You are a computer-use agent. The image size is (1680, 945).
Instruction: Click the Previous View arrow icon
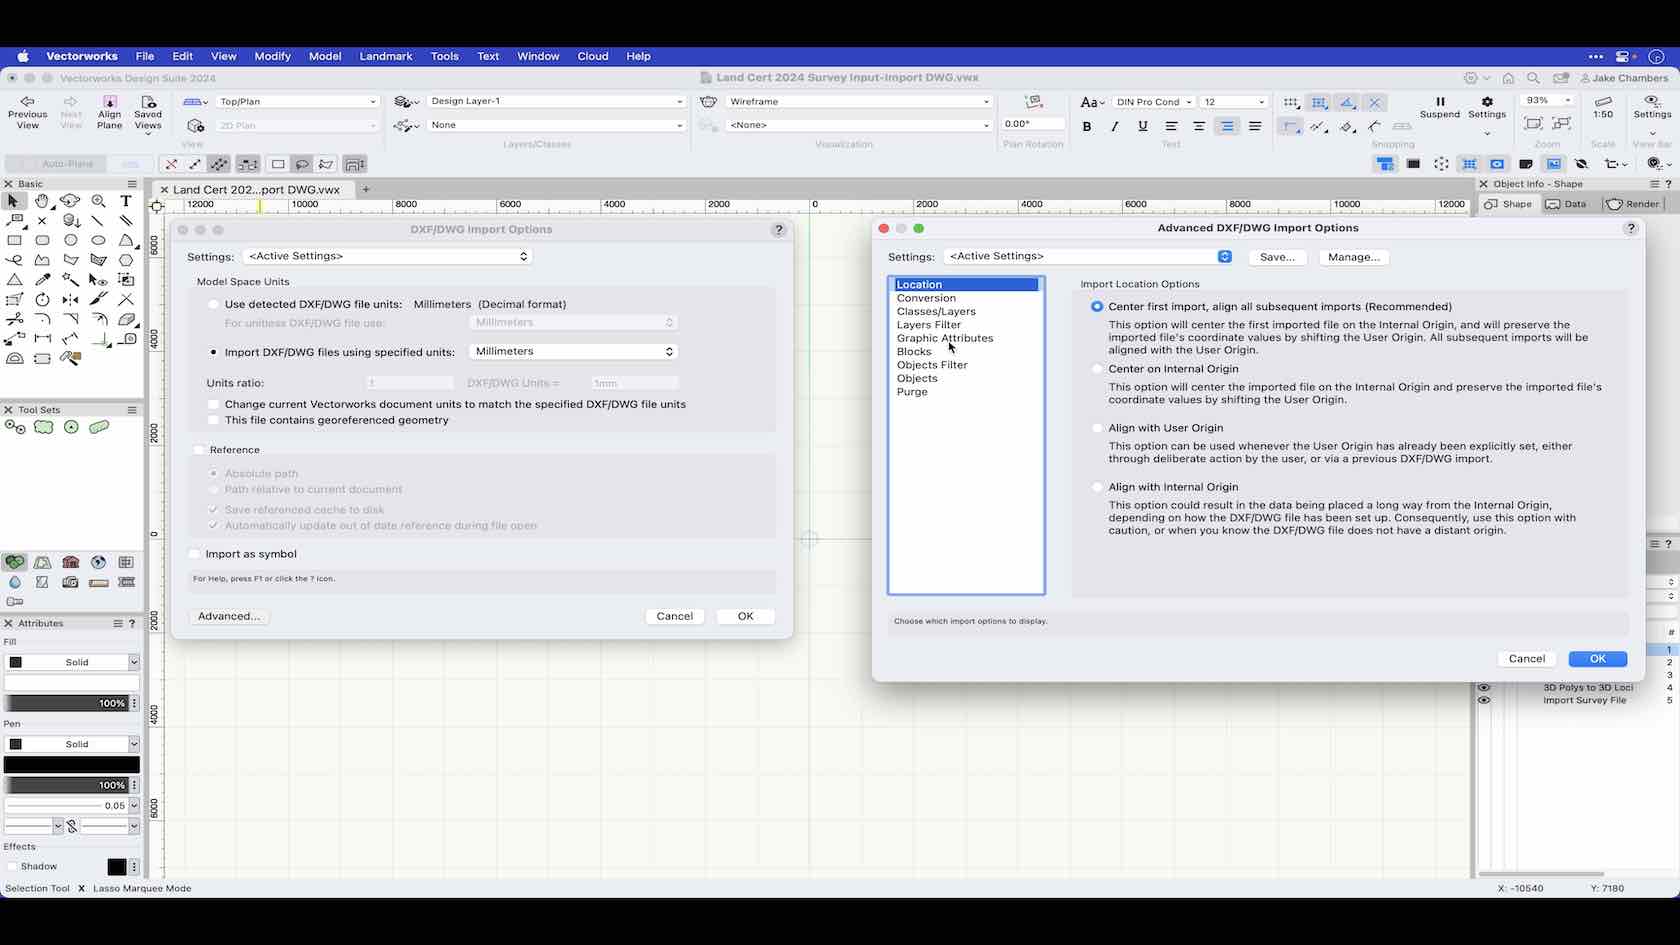coord(27,101)
